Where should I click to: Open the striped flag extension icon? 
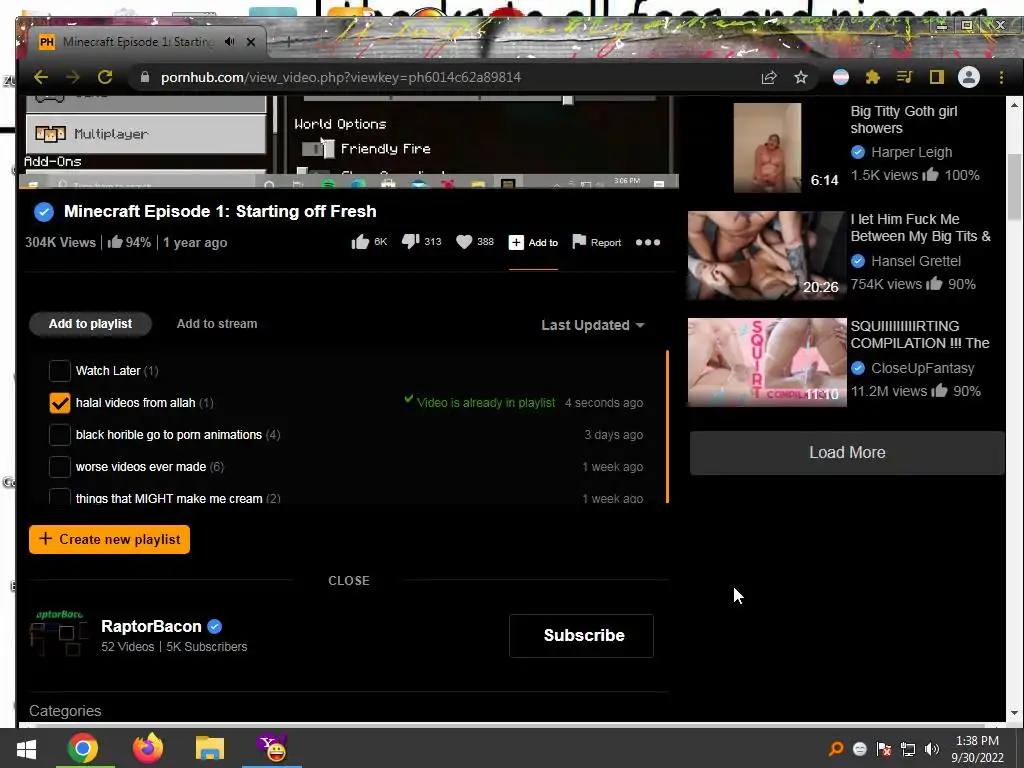pos(840,77)
